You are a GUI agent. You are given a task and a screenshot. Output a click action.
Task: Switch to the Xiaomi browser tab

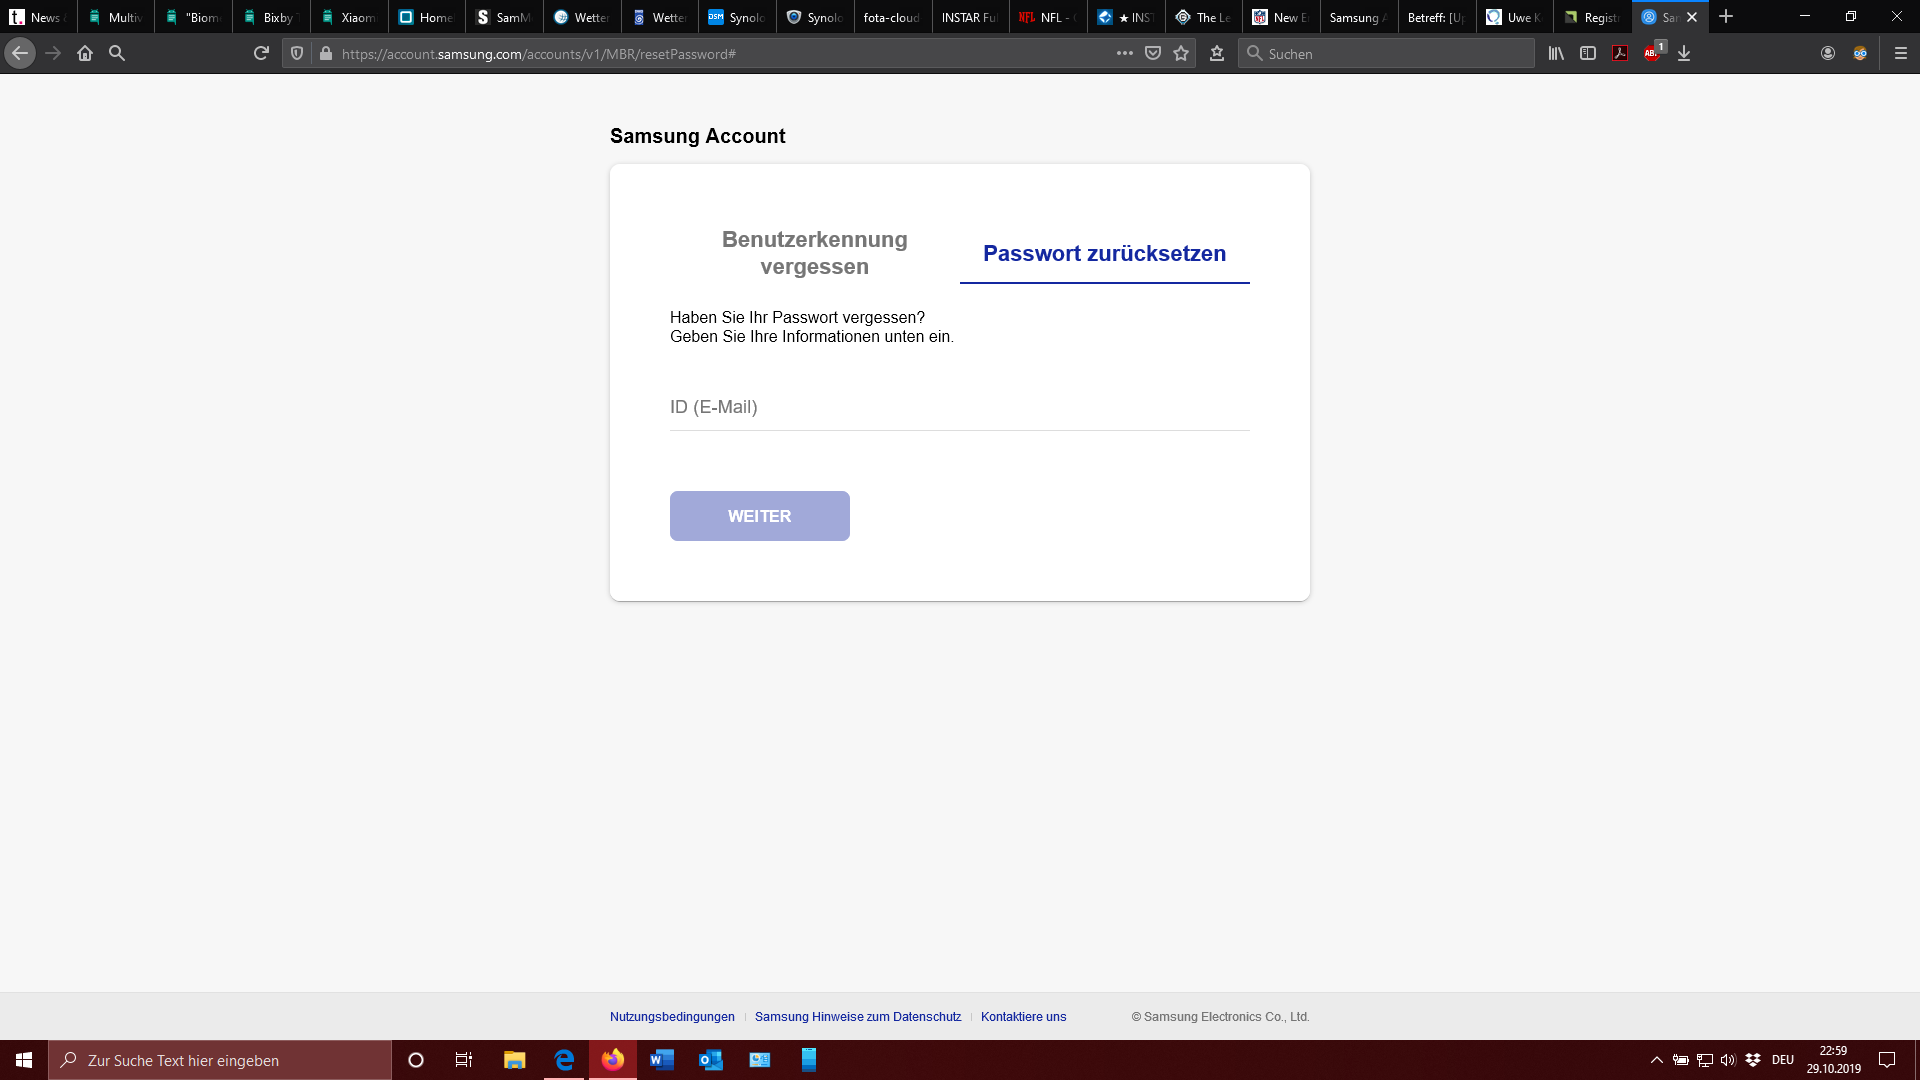tap(349, 17)
